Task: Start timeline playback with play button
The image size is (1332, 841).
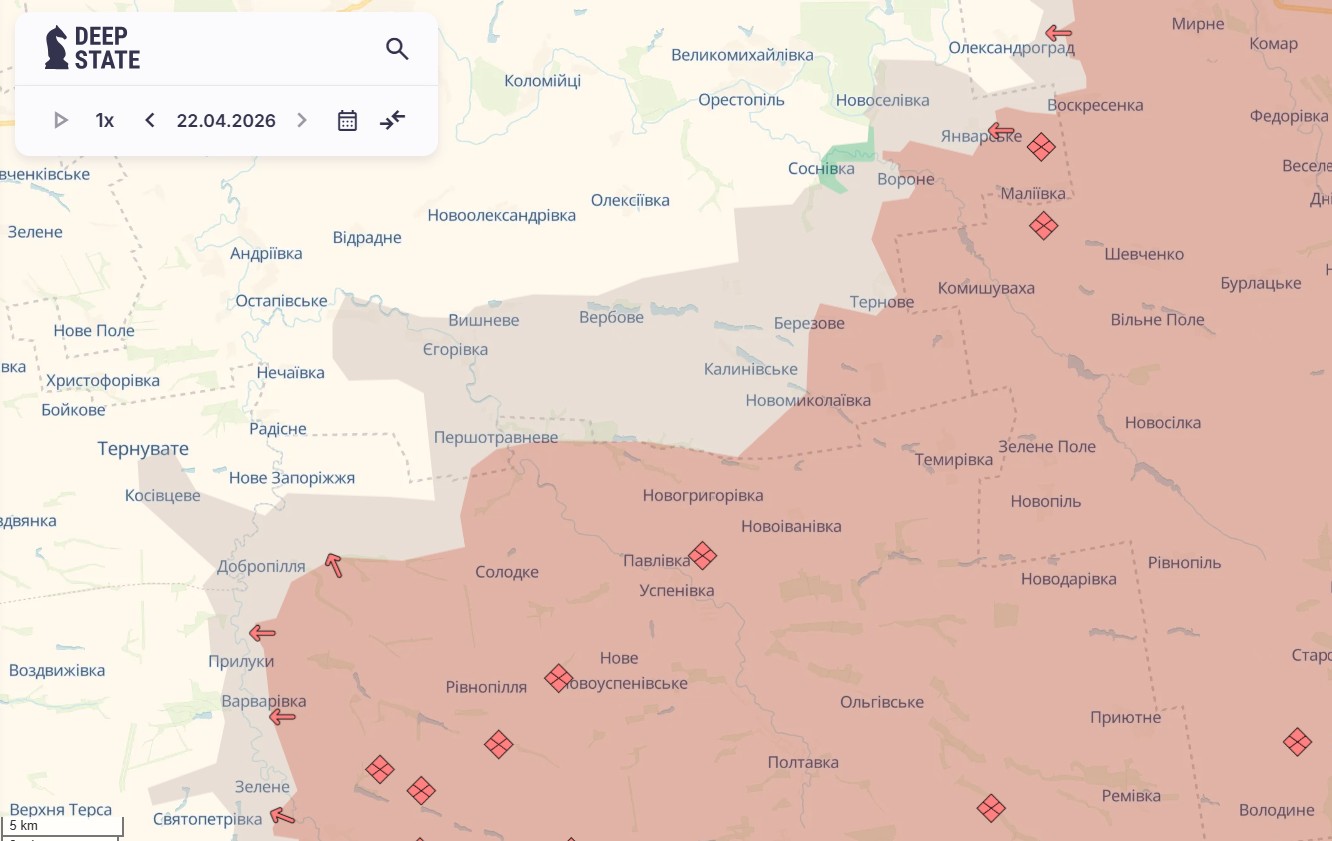Action: point(60,121)
